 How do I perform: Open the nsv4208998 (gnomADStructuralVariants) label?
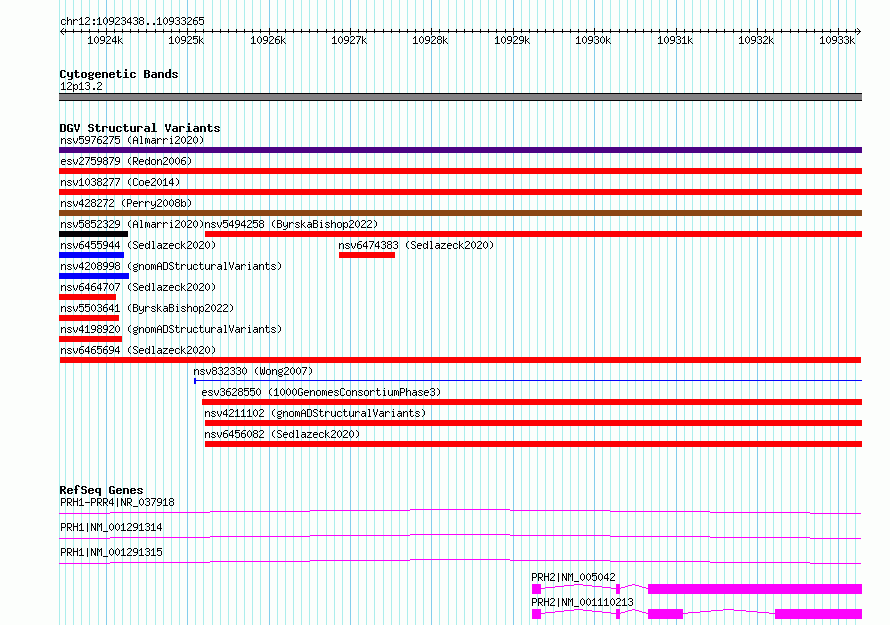click(x=170, y=266)
